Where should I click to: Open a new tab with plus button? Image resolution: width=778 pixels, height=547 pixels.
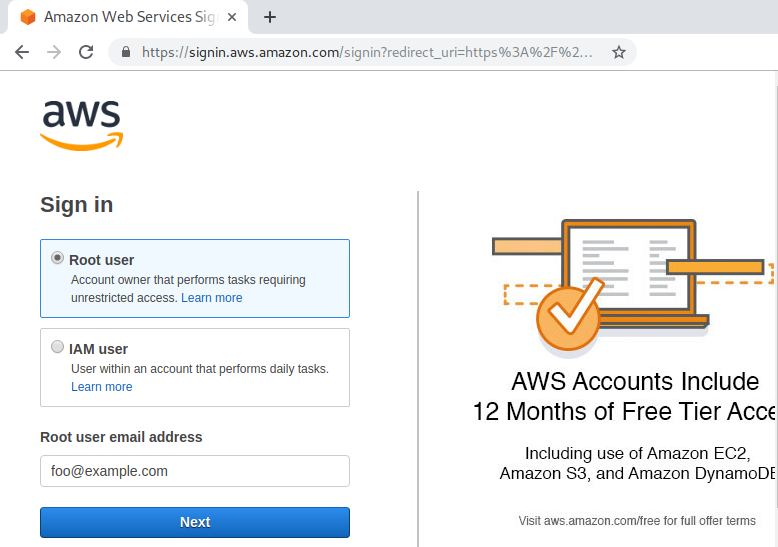click(269, 17)
